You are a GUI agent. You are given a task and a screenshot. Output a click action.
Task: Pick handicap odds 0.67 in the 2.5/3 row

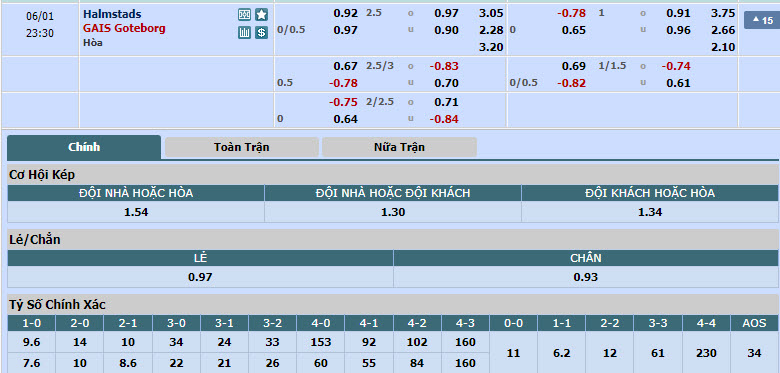click(x=346, y=66)
